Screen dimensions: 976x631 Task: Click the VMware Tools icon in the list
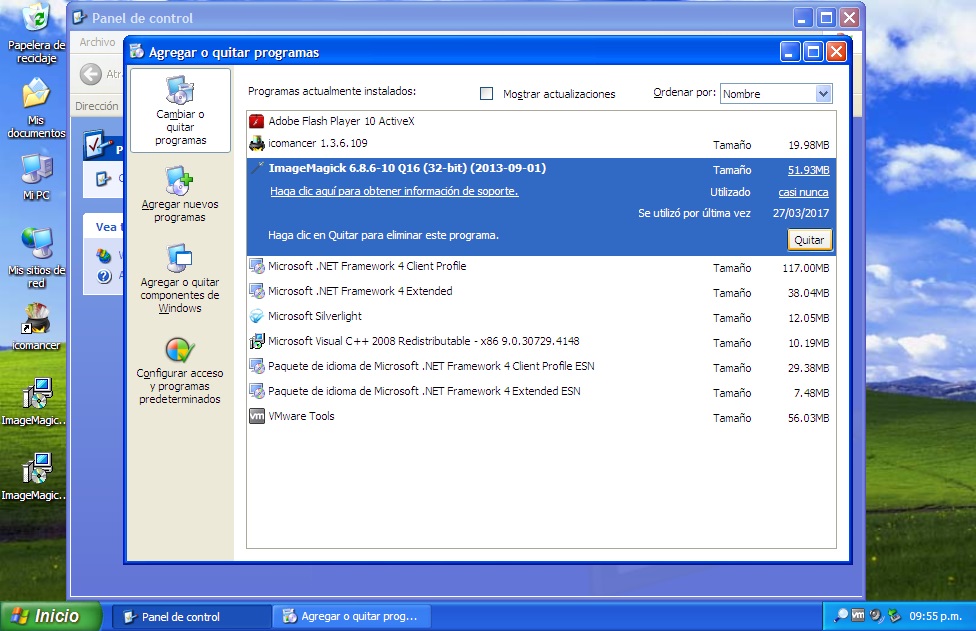point(256,416)
